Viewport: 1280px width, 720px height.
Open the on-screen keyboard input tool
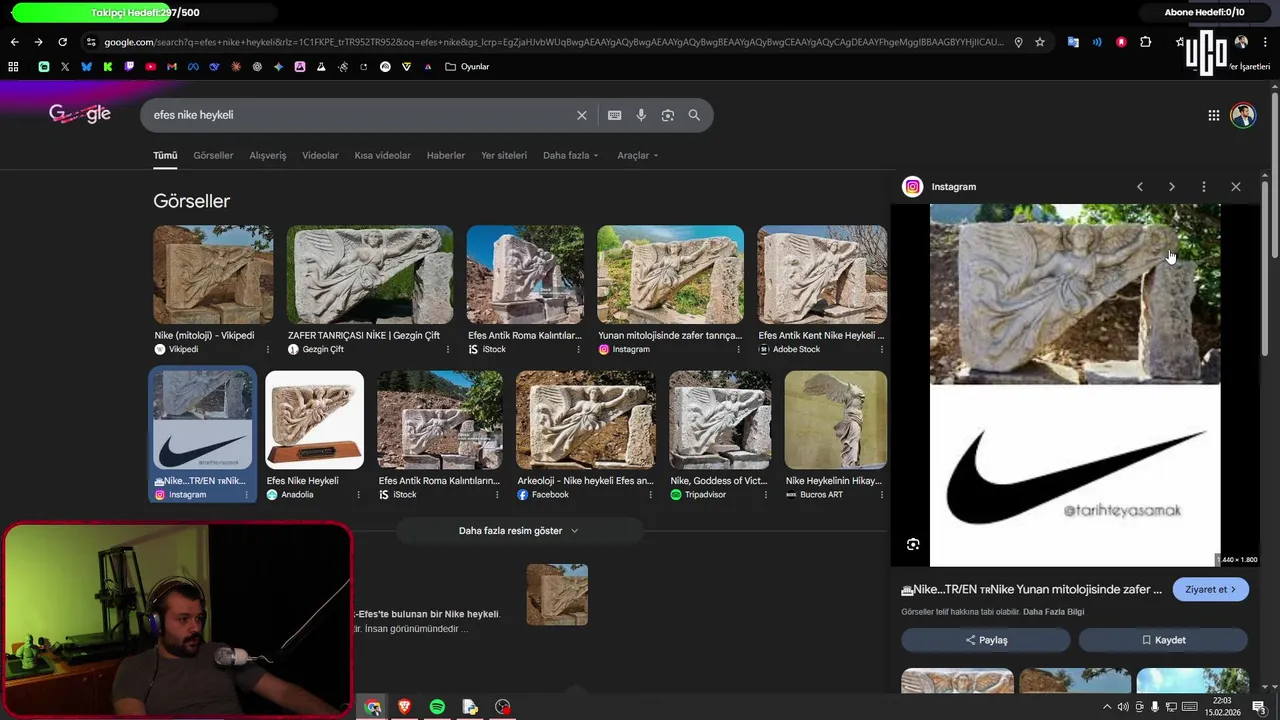(614, 115)
